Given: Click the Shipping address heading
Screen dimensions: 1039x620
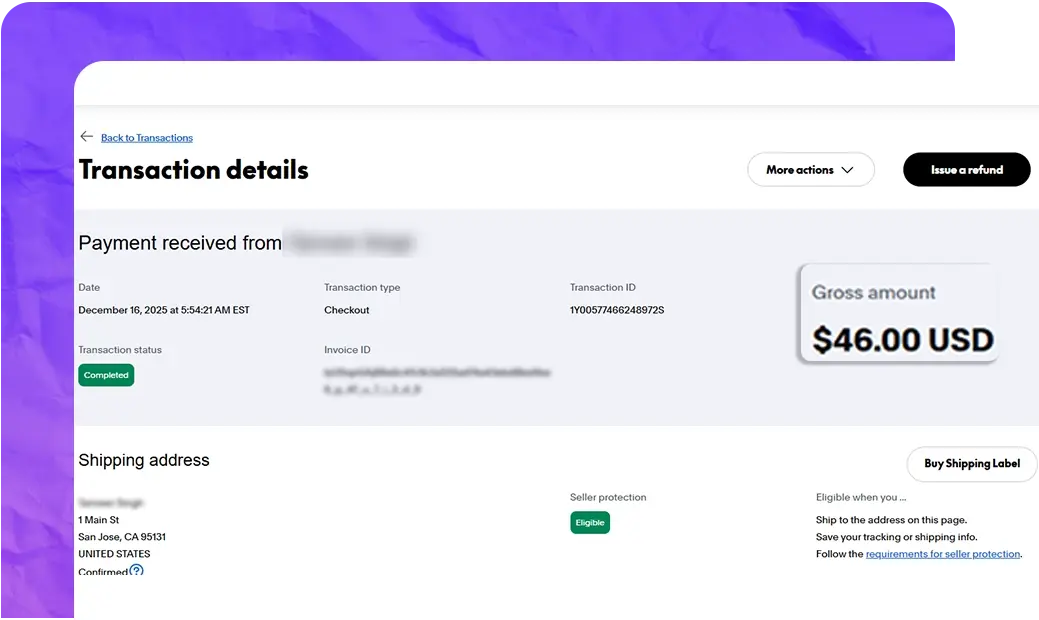Looking at the screenshot, I should coord(144,460).
